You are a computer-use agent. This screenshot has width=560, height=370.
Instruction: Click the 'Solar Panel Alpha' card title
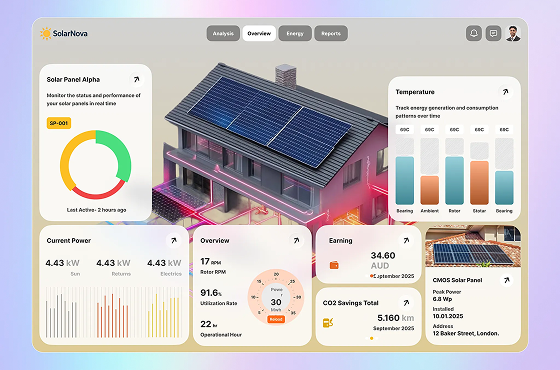point(73,79)
